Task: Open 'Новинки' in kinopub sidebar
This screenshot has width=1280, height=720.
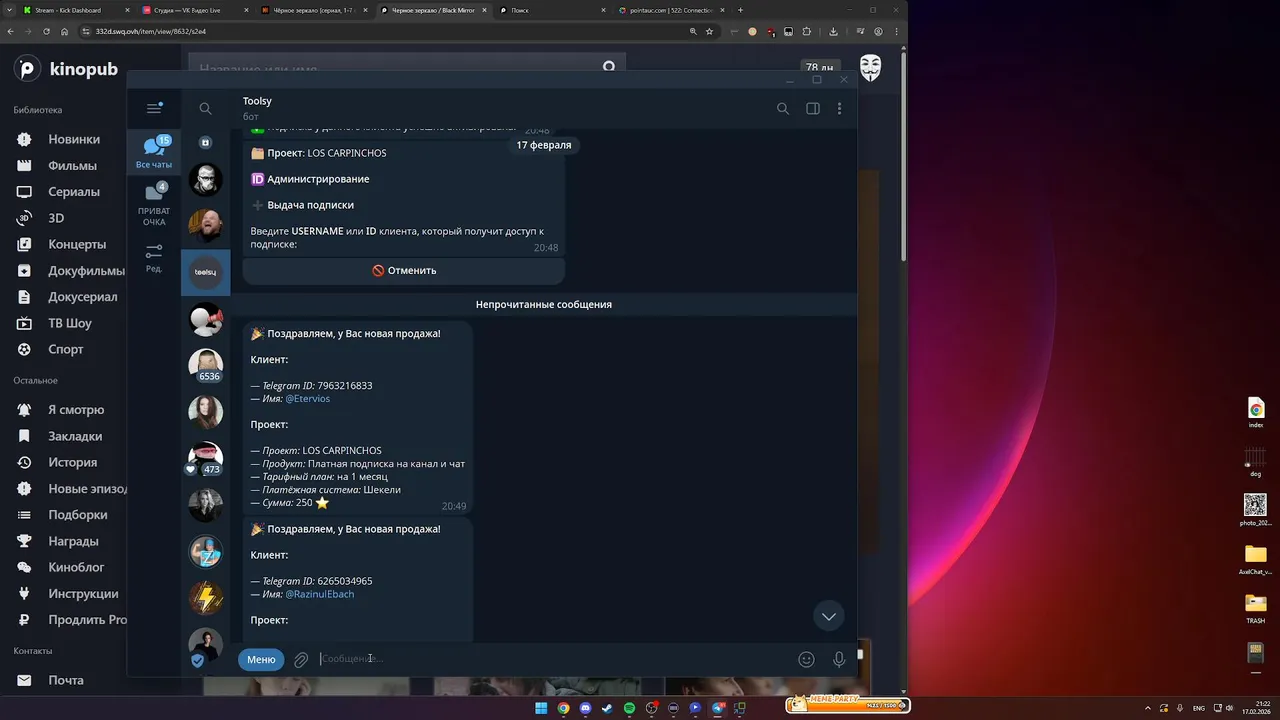Action: coord(74,139)
